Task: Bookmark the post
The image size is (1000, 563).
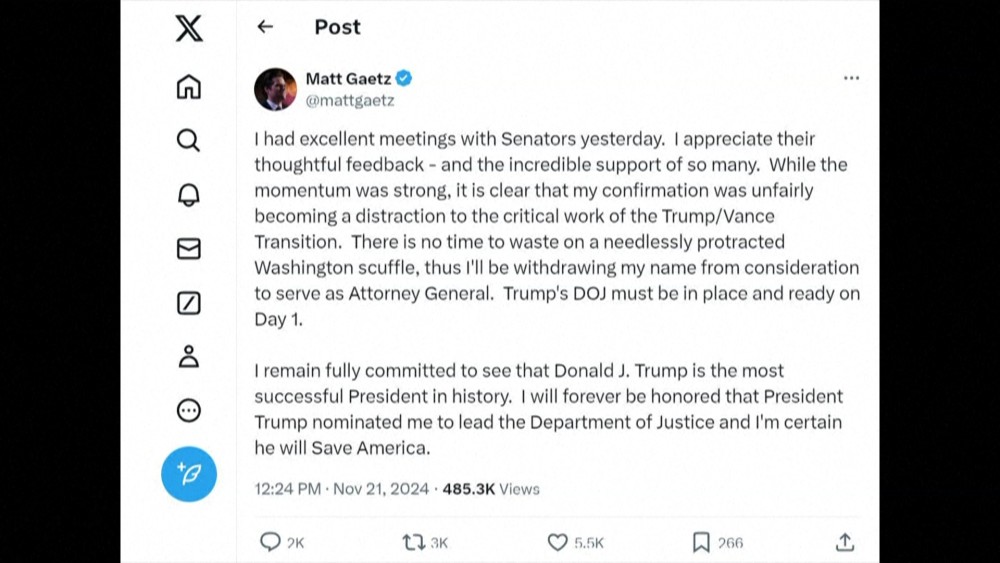Action: [701, 542]
